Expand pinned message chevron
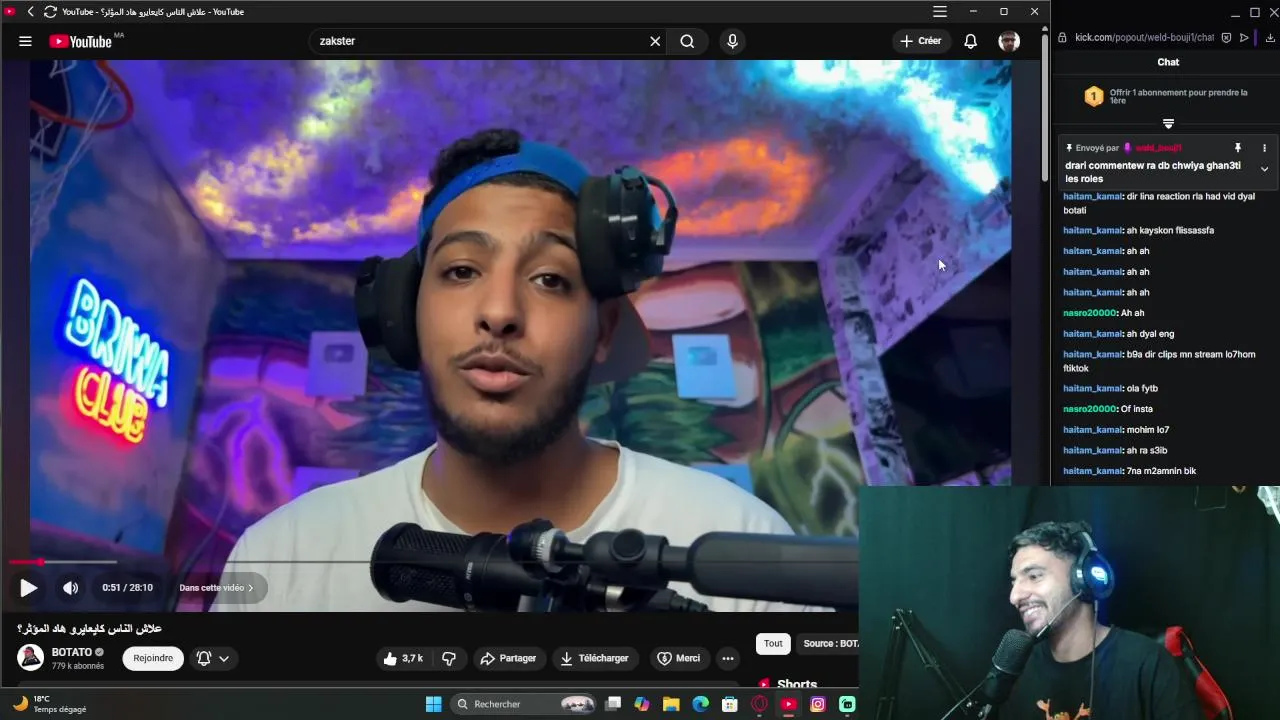Screen dimensions: 1280x720 1264,170
